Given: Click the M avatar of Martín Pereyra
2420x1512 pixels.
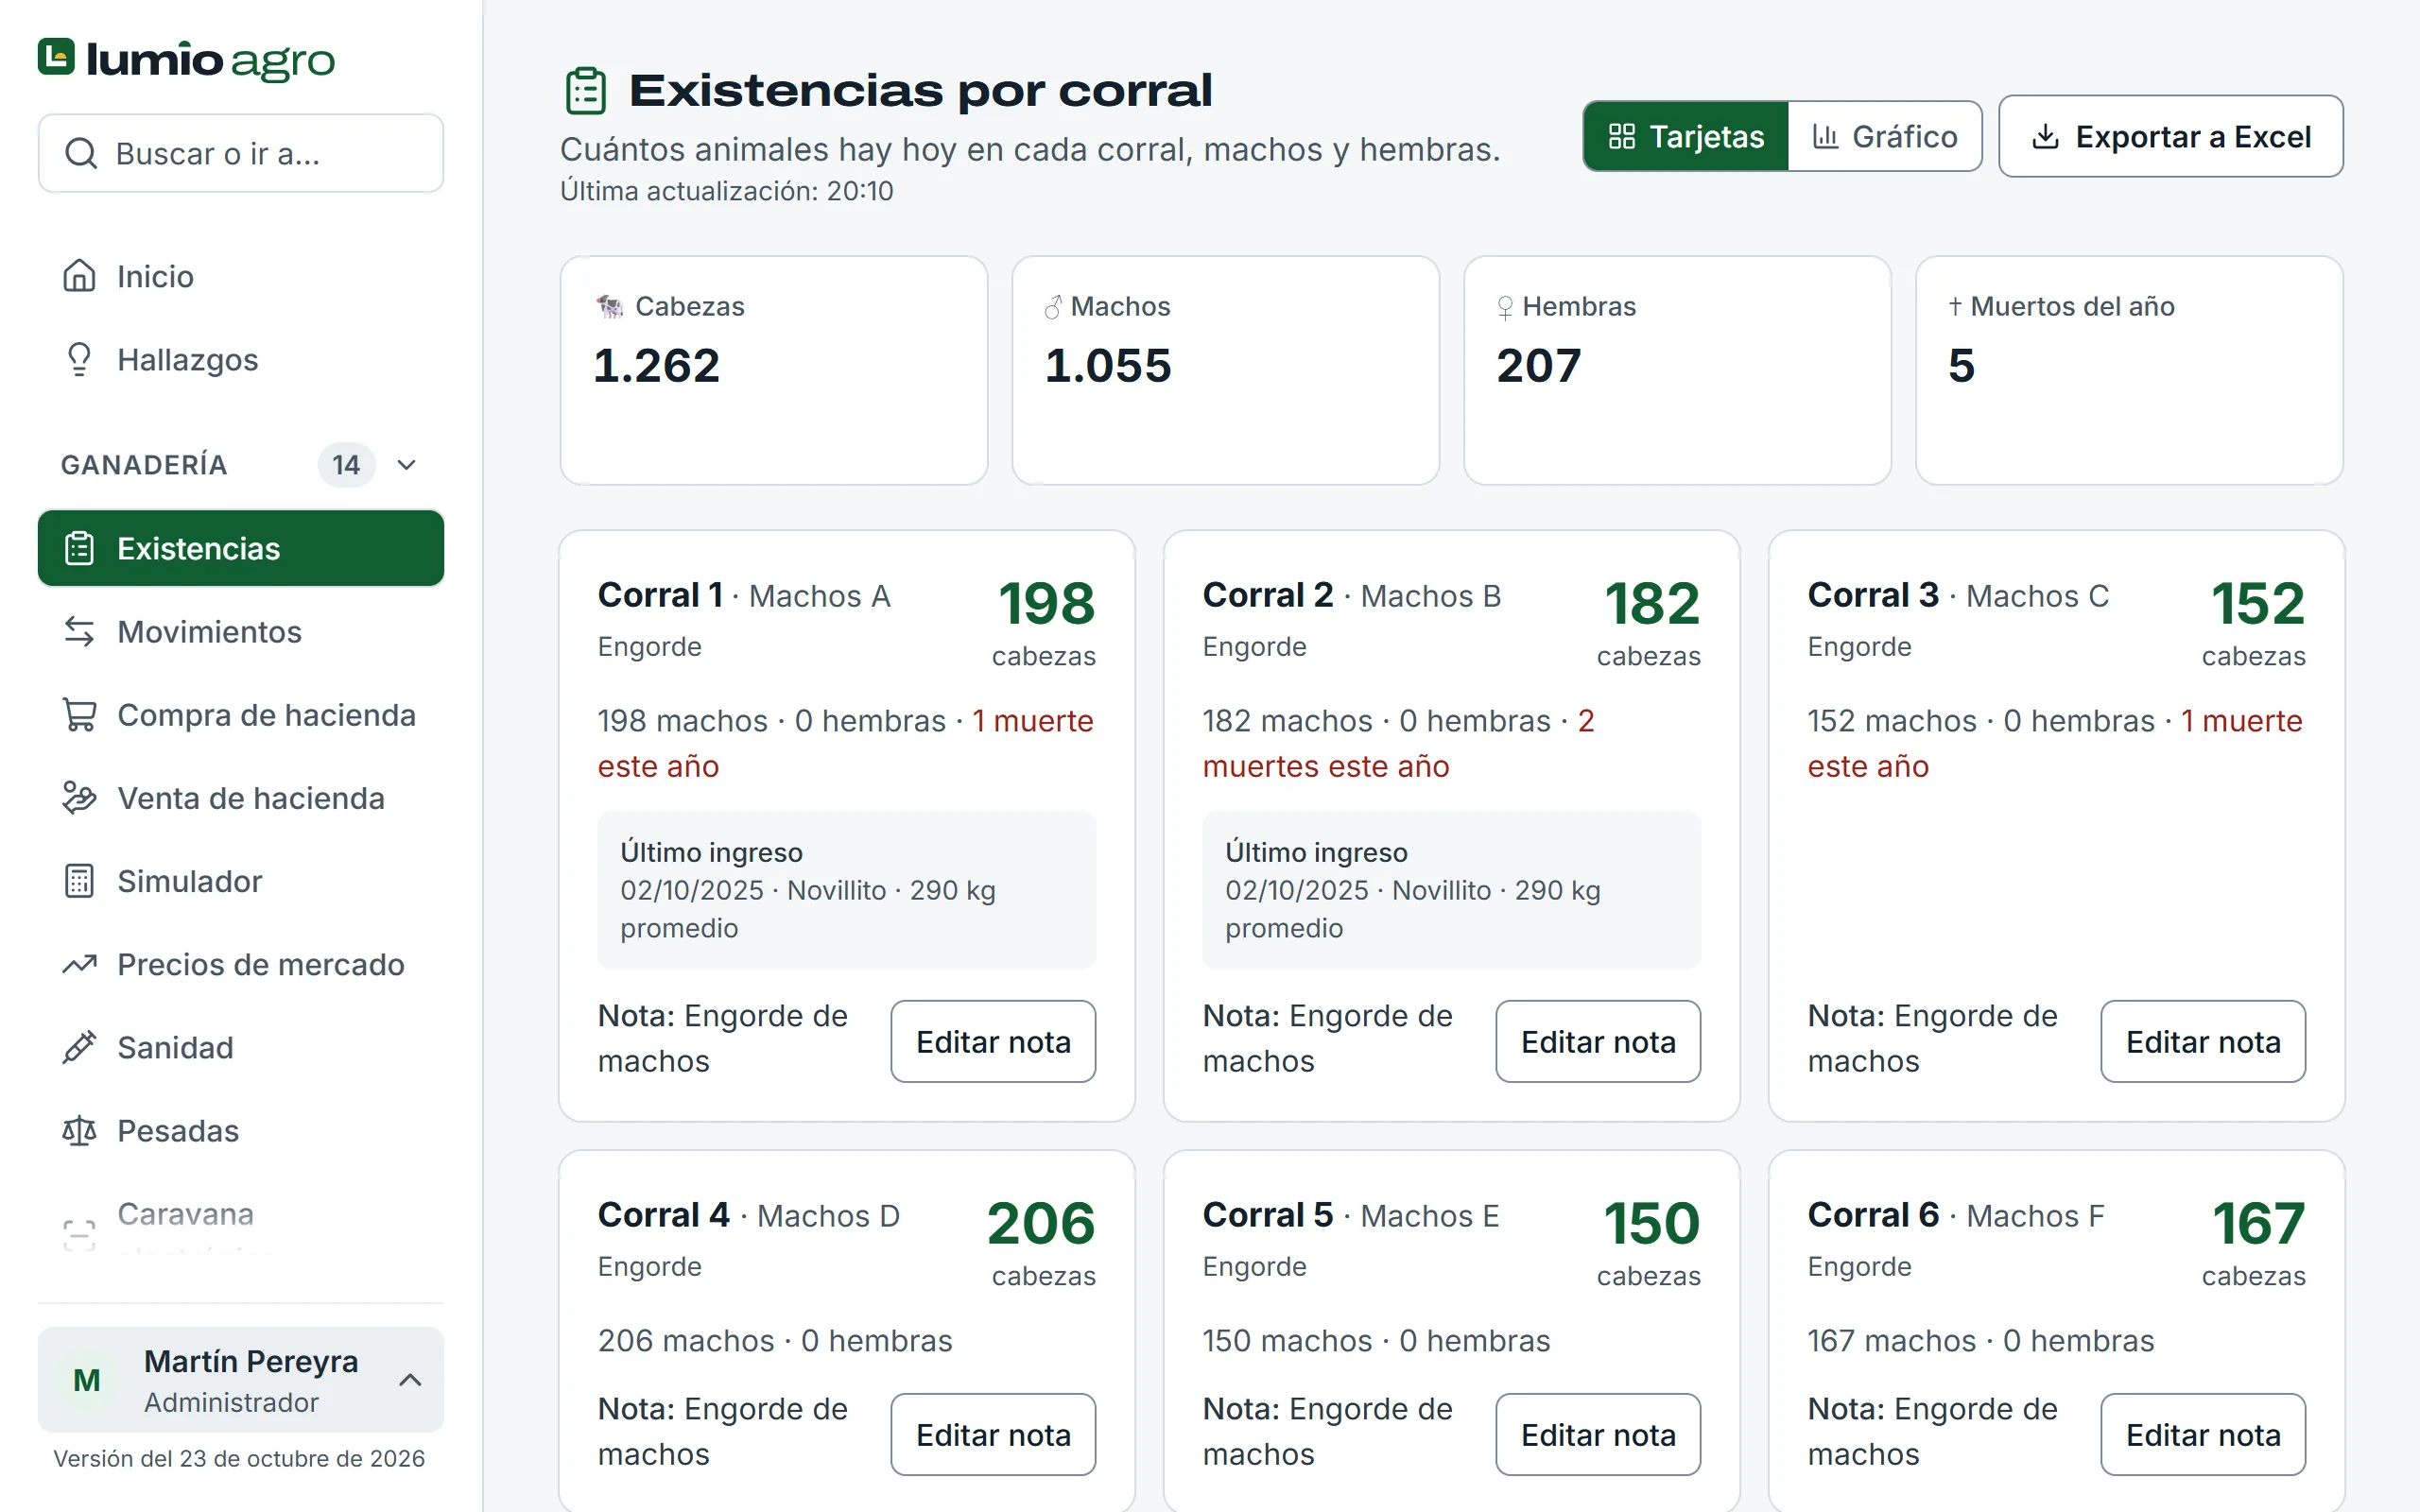Looking at the screenshot, I should (87, 1380).
